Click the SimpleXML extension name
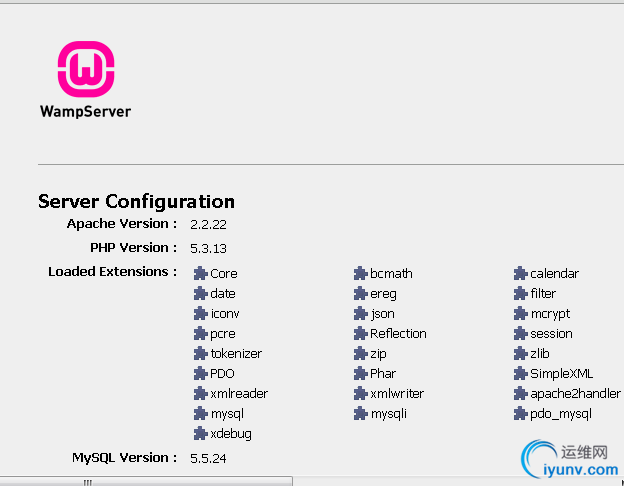The height and width of the screenshot is (486, 624). [562, 374]
